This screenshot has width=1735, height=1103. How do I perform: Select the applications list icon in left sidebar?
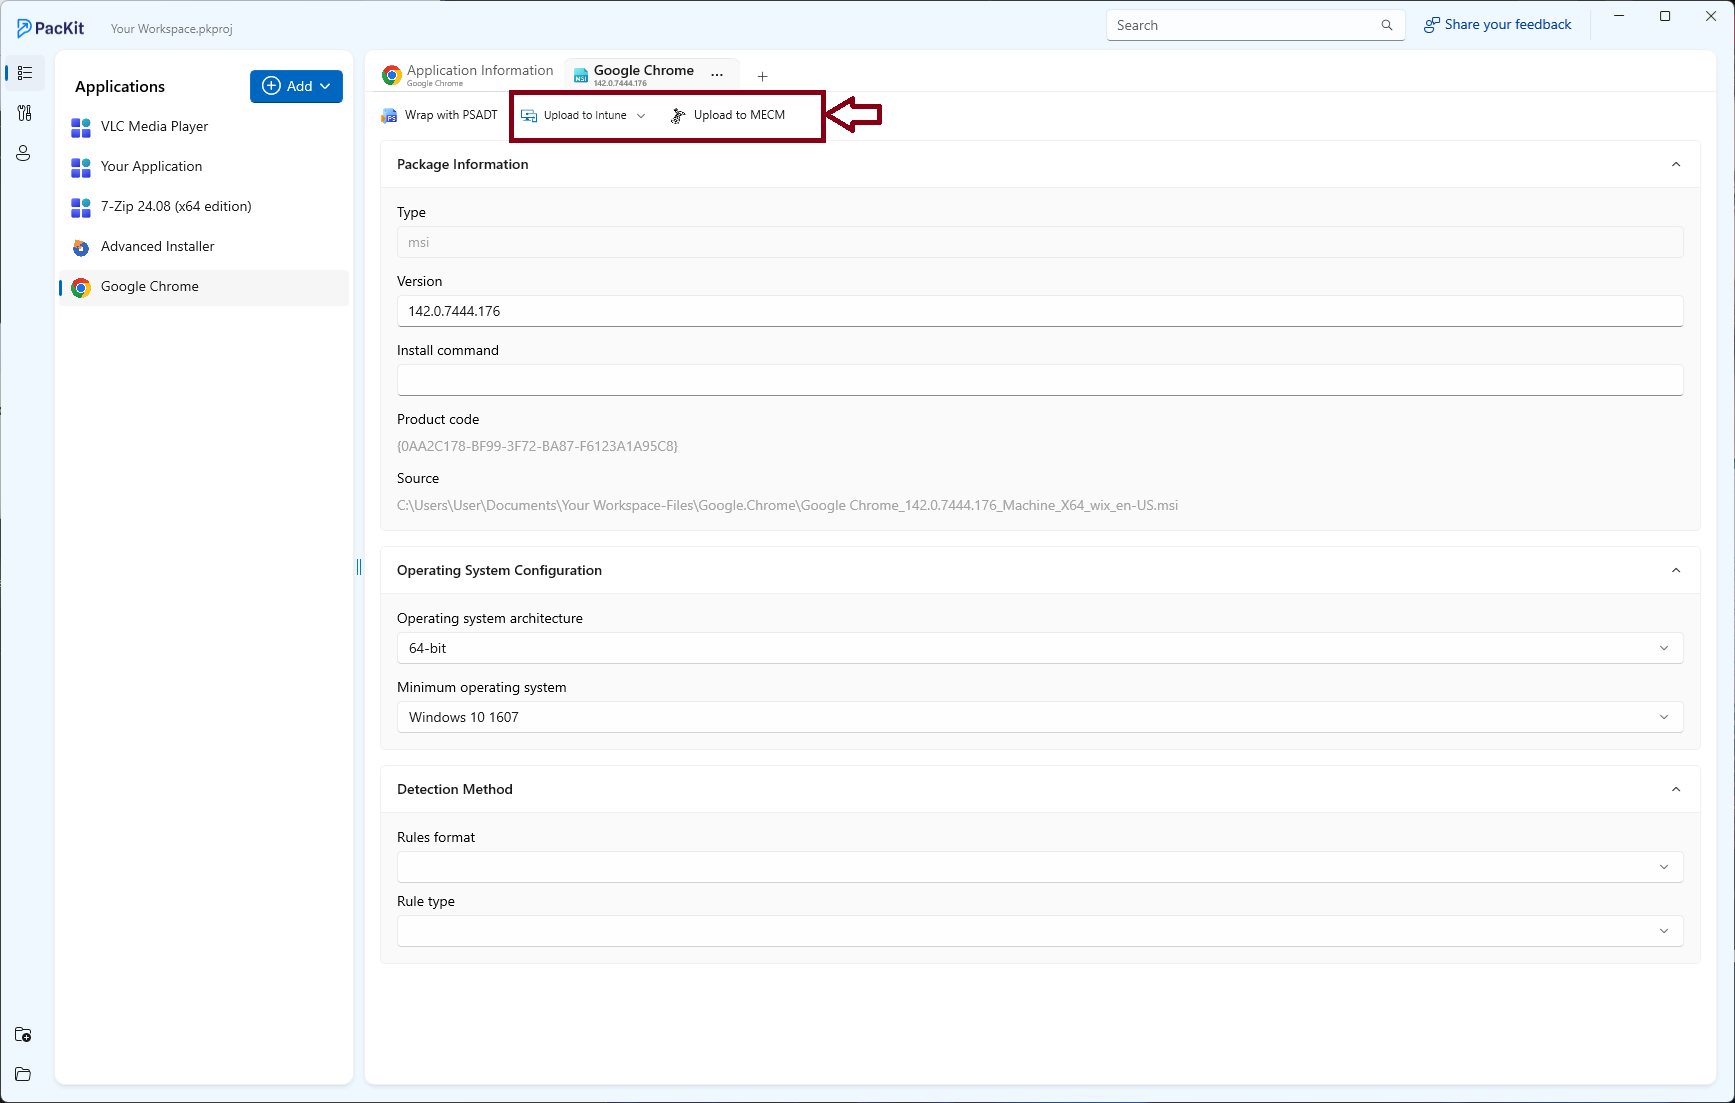(23, 72)
